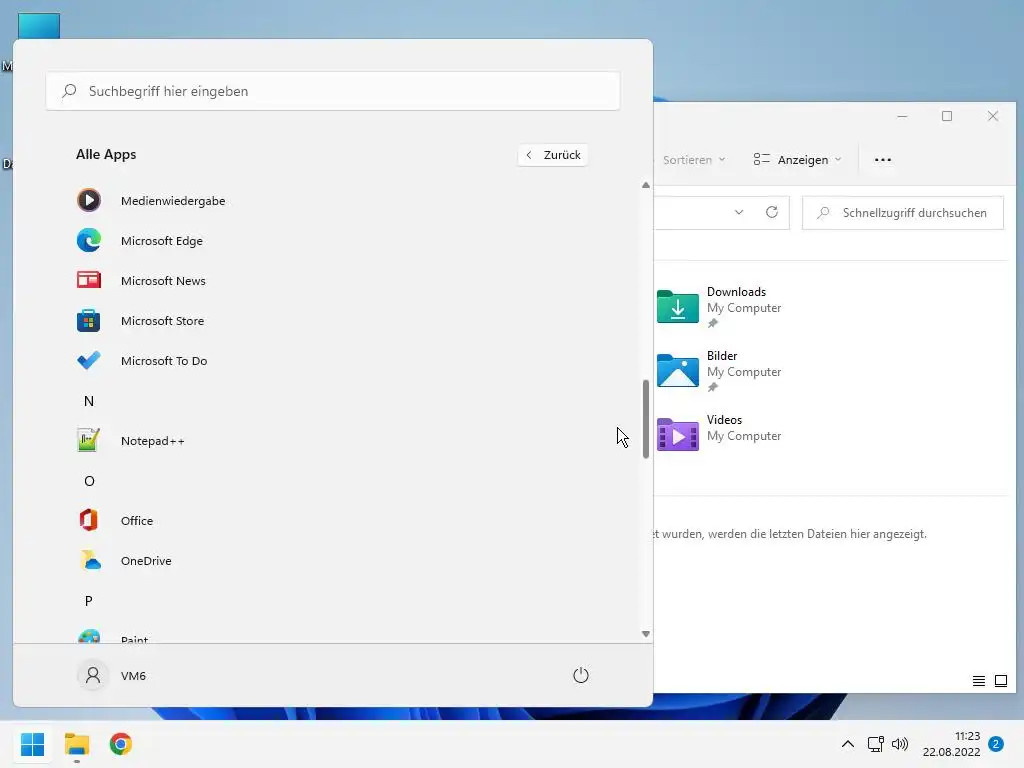1024x768 pixels.
Task: Open Explorer's three-dot more options menu
Action: (x=883, y=160)
